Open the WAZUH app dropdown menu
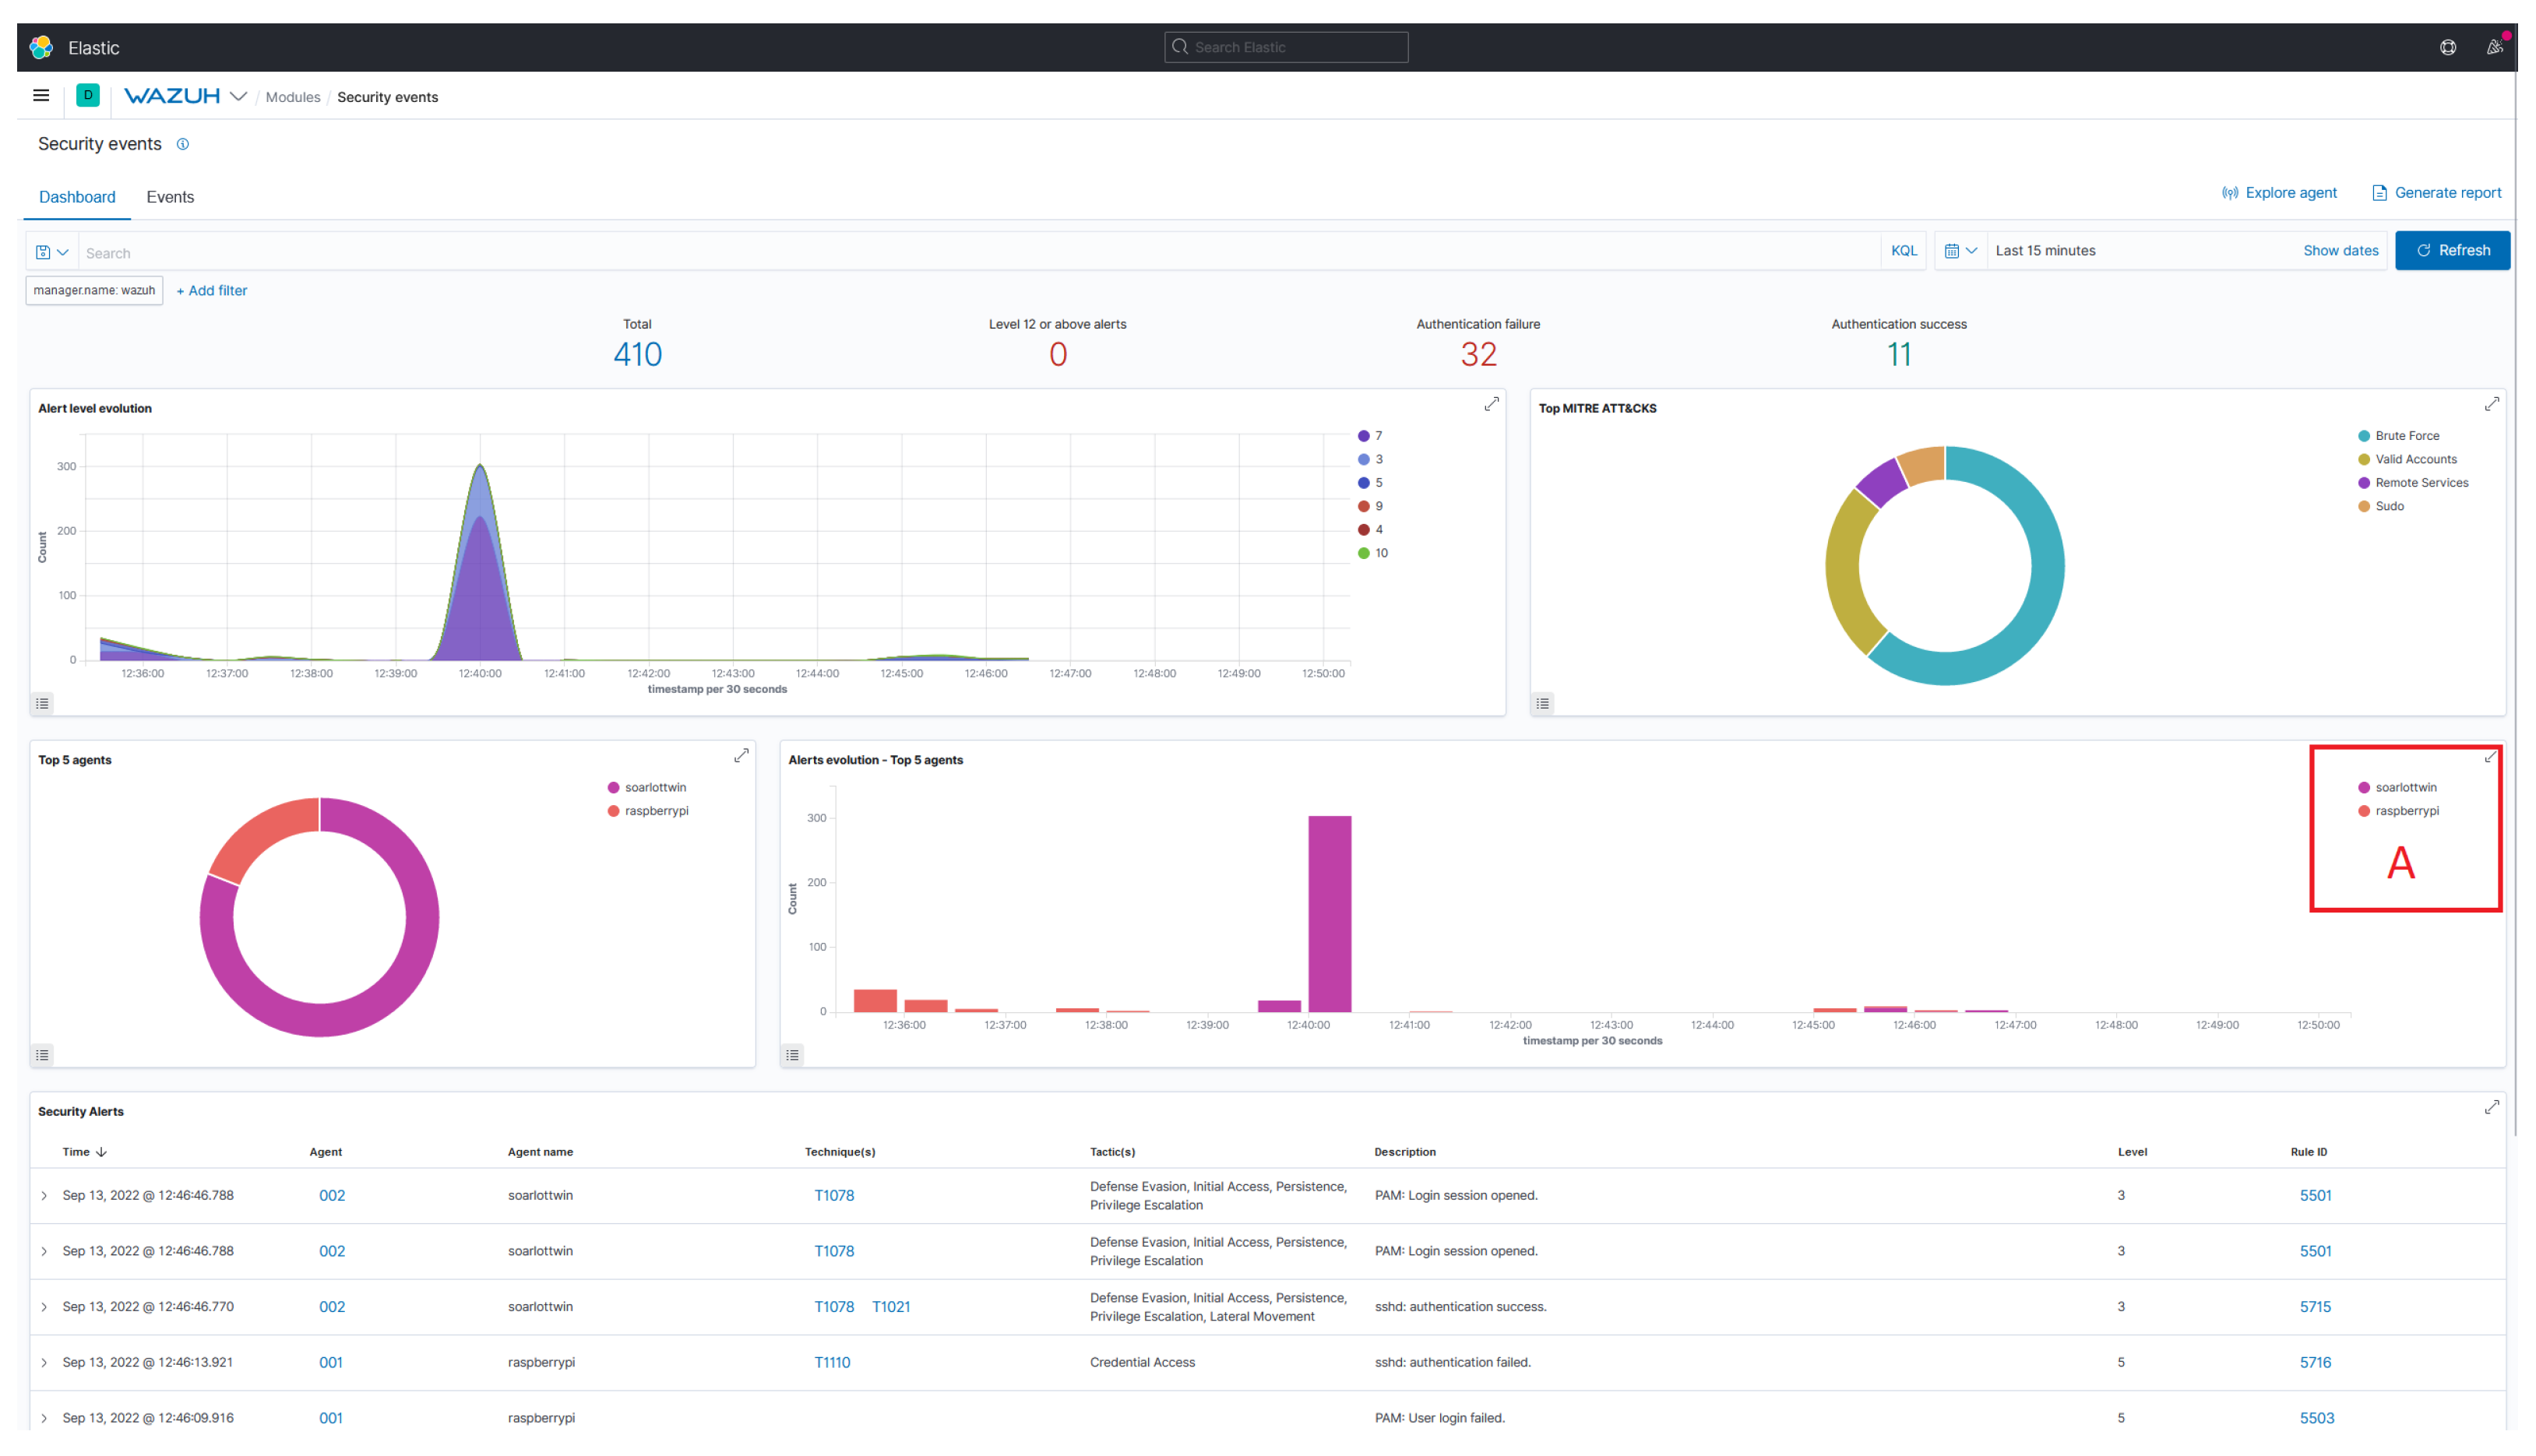This screenshot has width=2536, height=1456. [238, 97]
